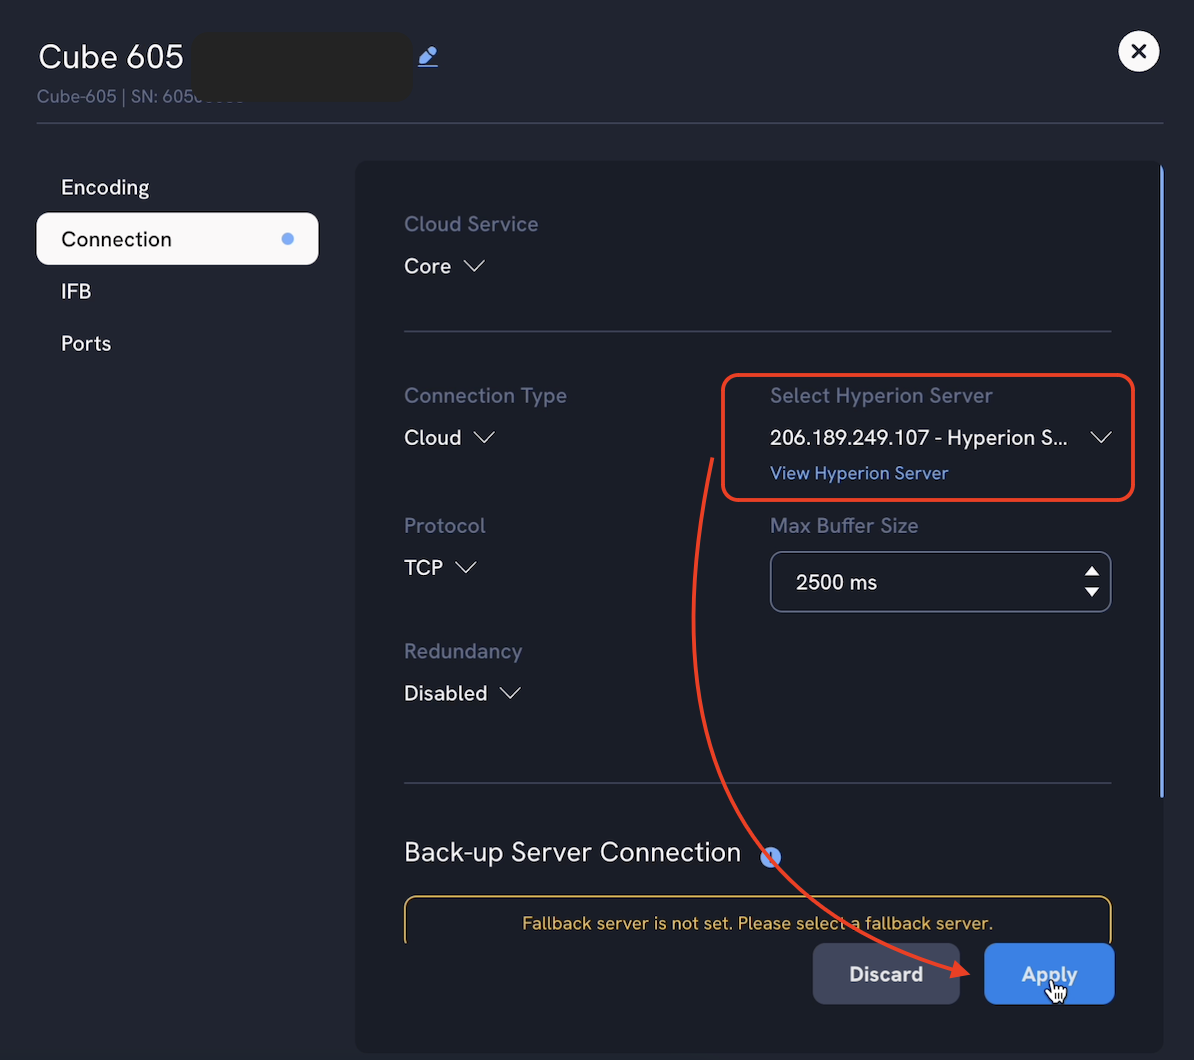Click the fallback server warning banner
Screen dimensions: 1194x1060
coord(757,922)
